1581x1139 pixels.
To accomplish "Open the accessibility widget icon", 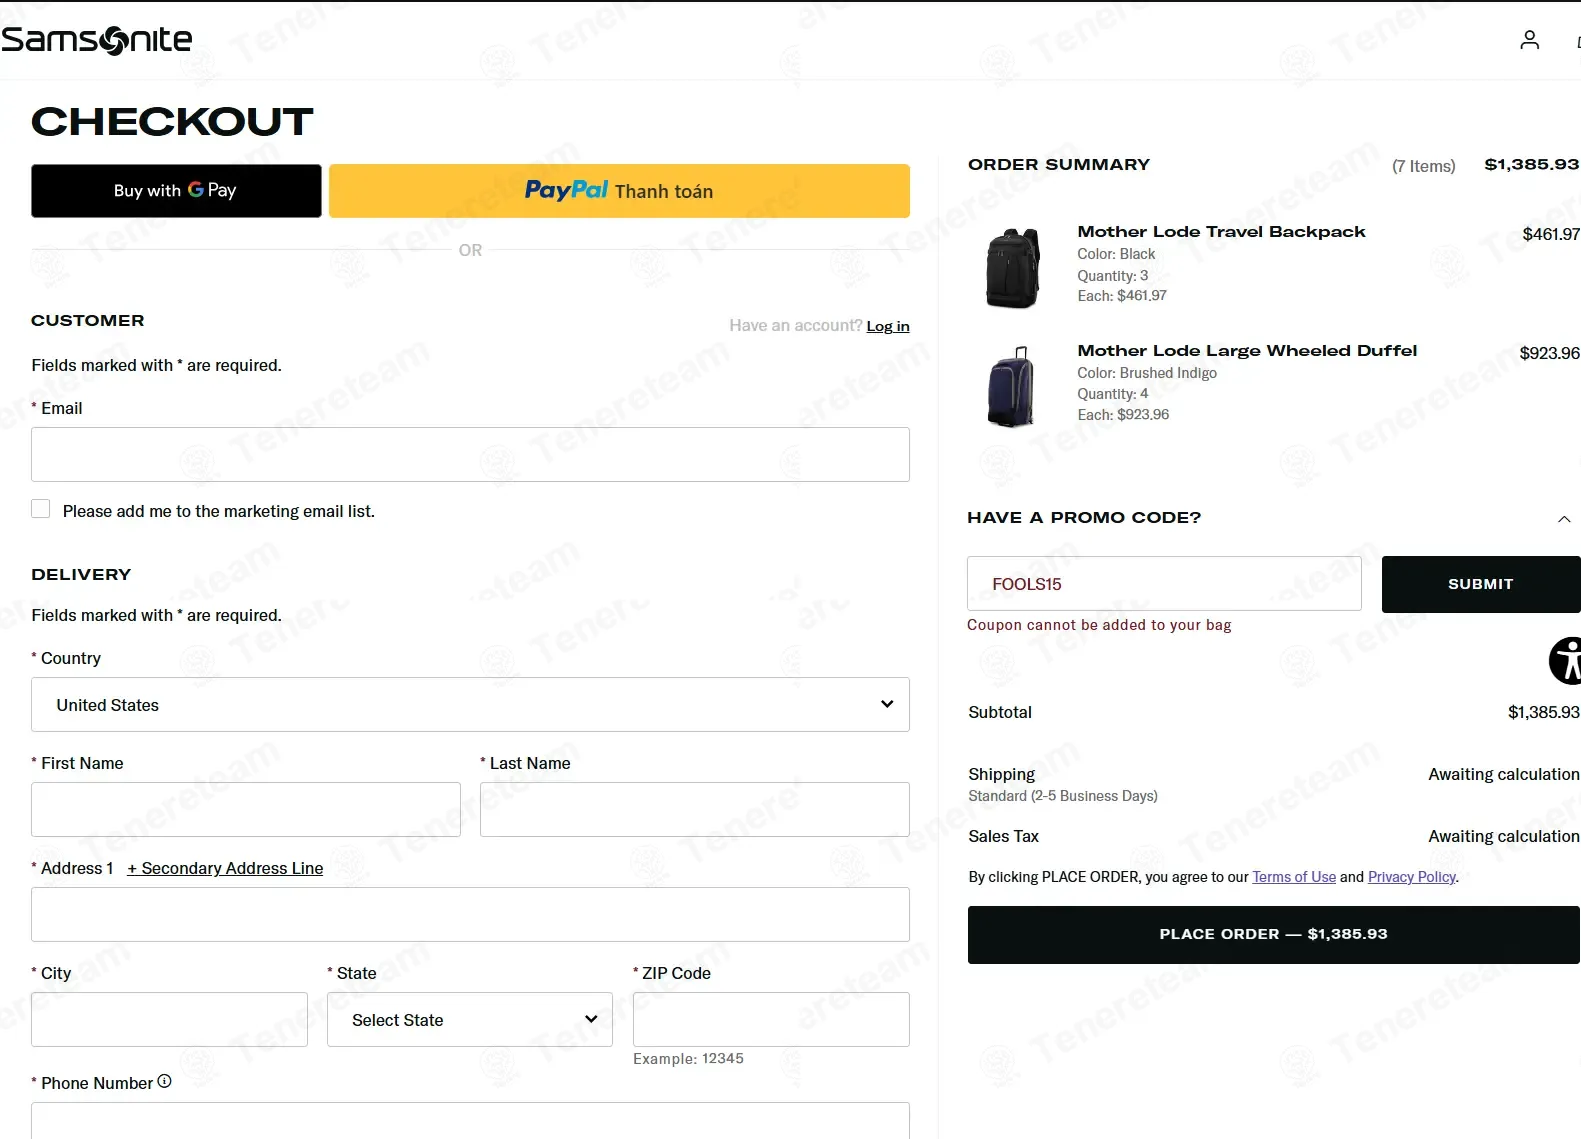I will (1566, 660).
